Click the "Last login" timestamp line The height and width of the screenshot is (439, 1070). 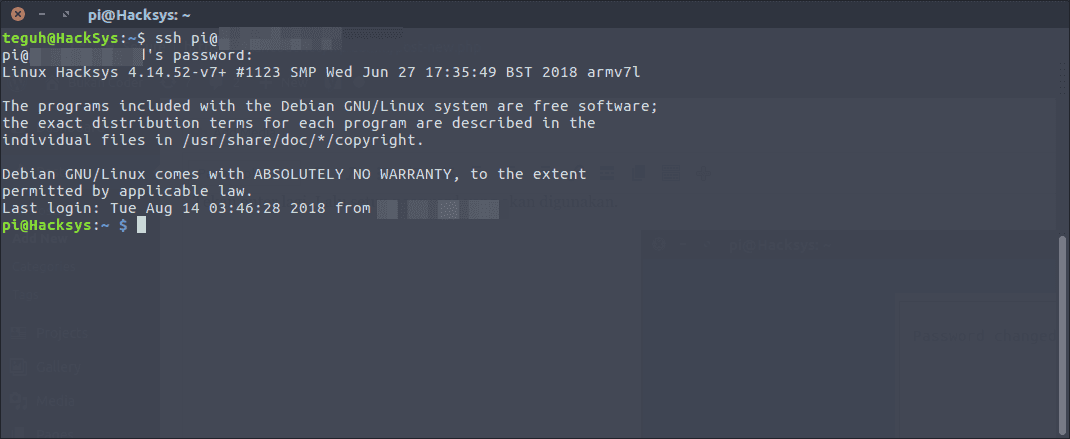pyautogui.click(x=186, y=208)
